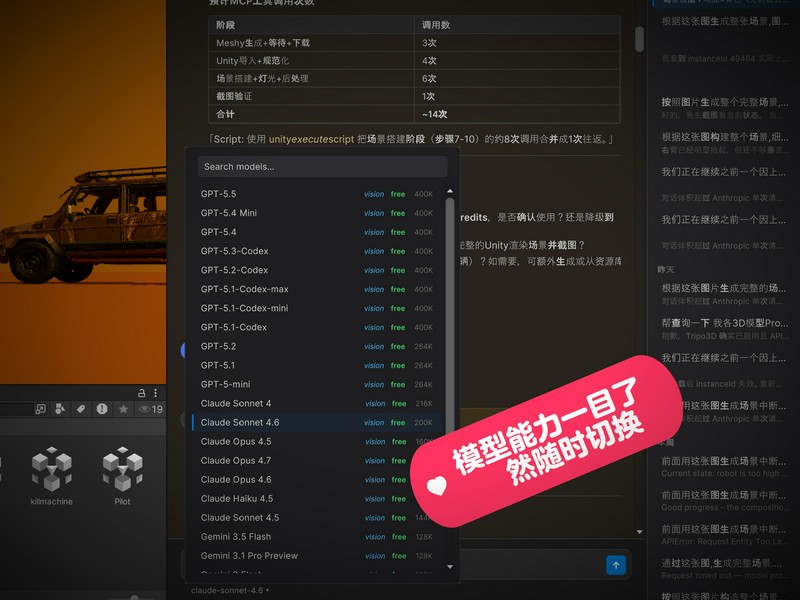800x600 pixels.
Task: Select the Pilot prefab asset
Action: [x=122, y=476]
